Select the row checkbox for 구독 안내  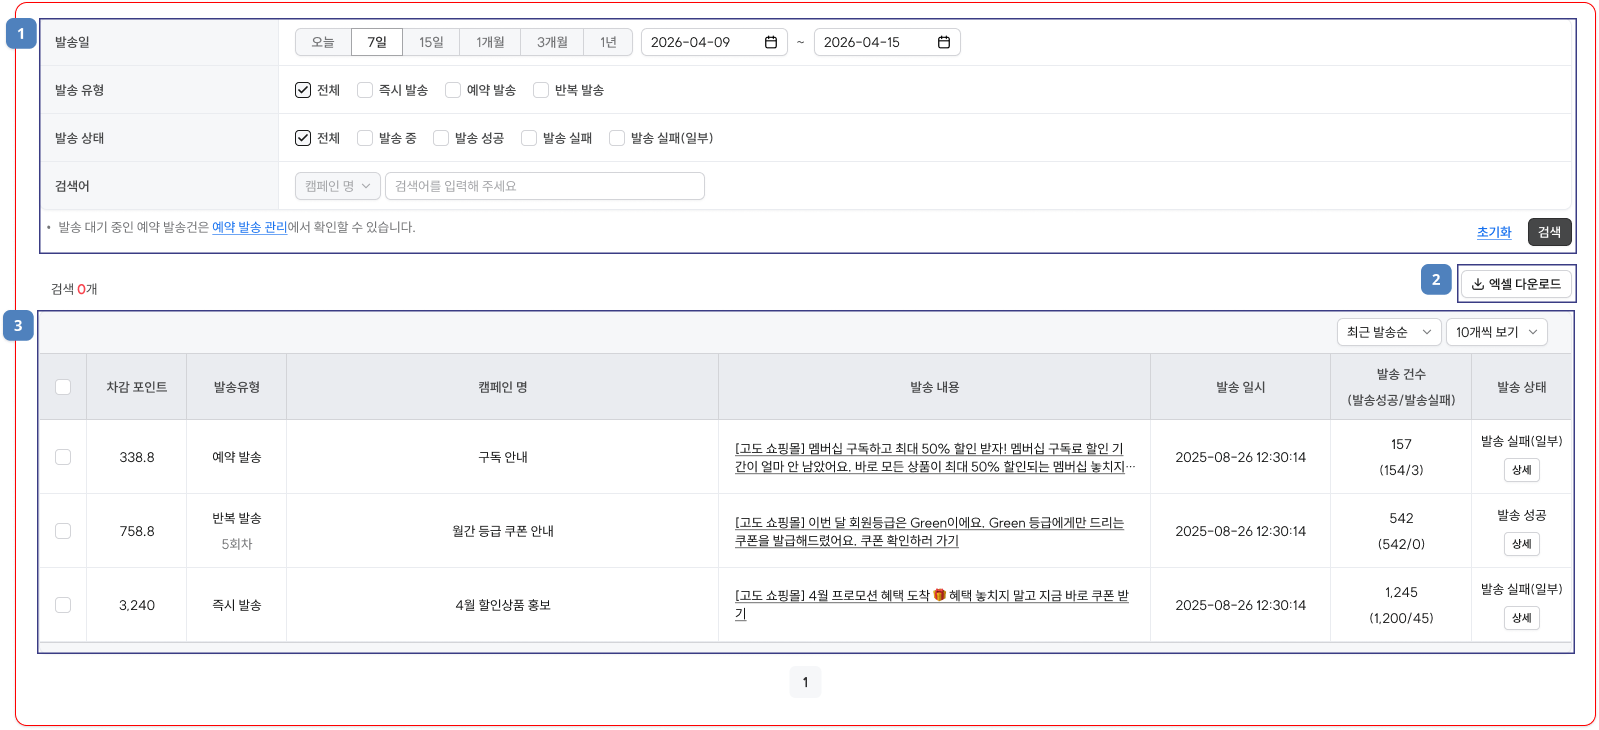(x=63, y=457)
